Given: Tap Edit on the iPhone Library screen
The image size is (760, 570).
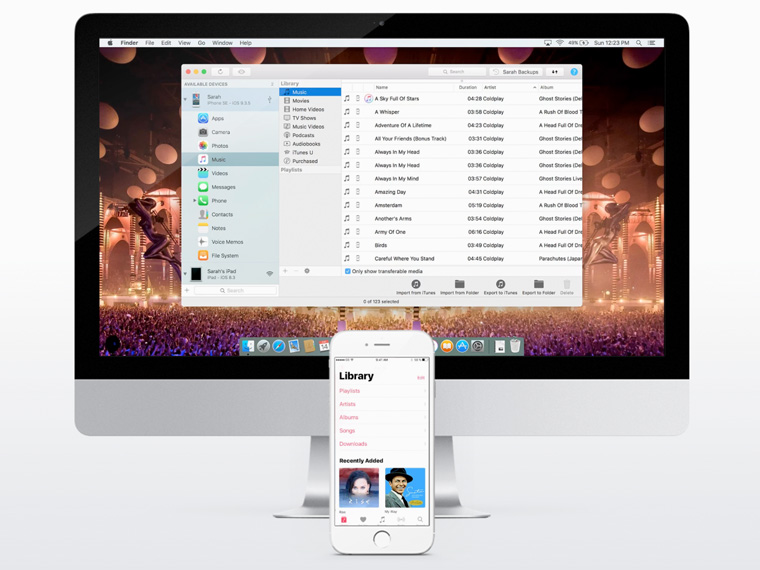Looking at the screenshot, I should (421, 378).
